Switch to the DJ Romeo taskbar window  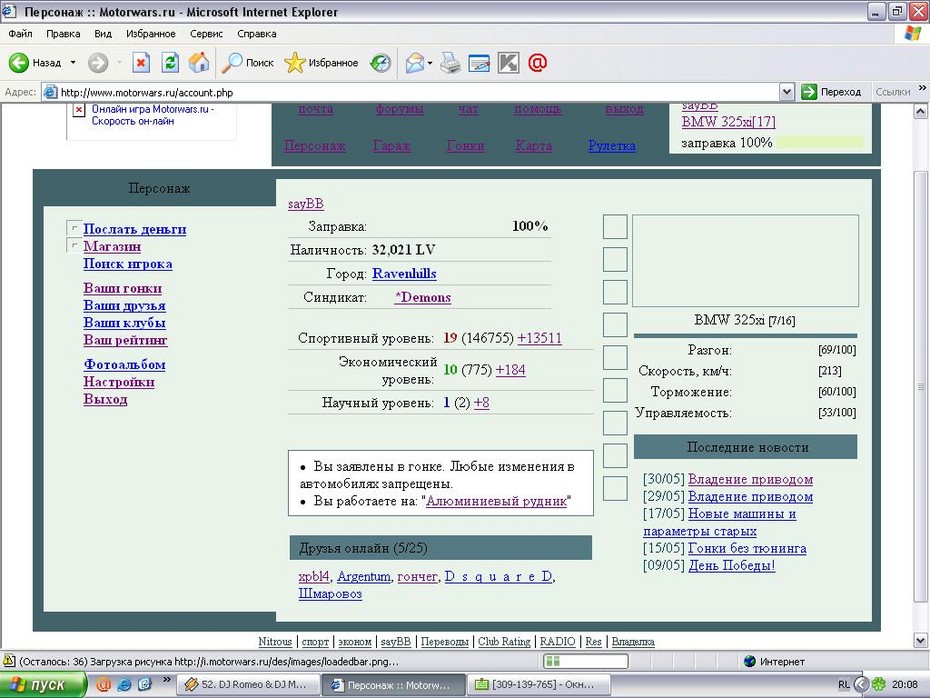coord(251,684)
